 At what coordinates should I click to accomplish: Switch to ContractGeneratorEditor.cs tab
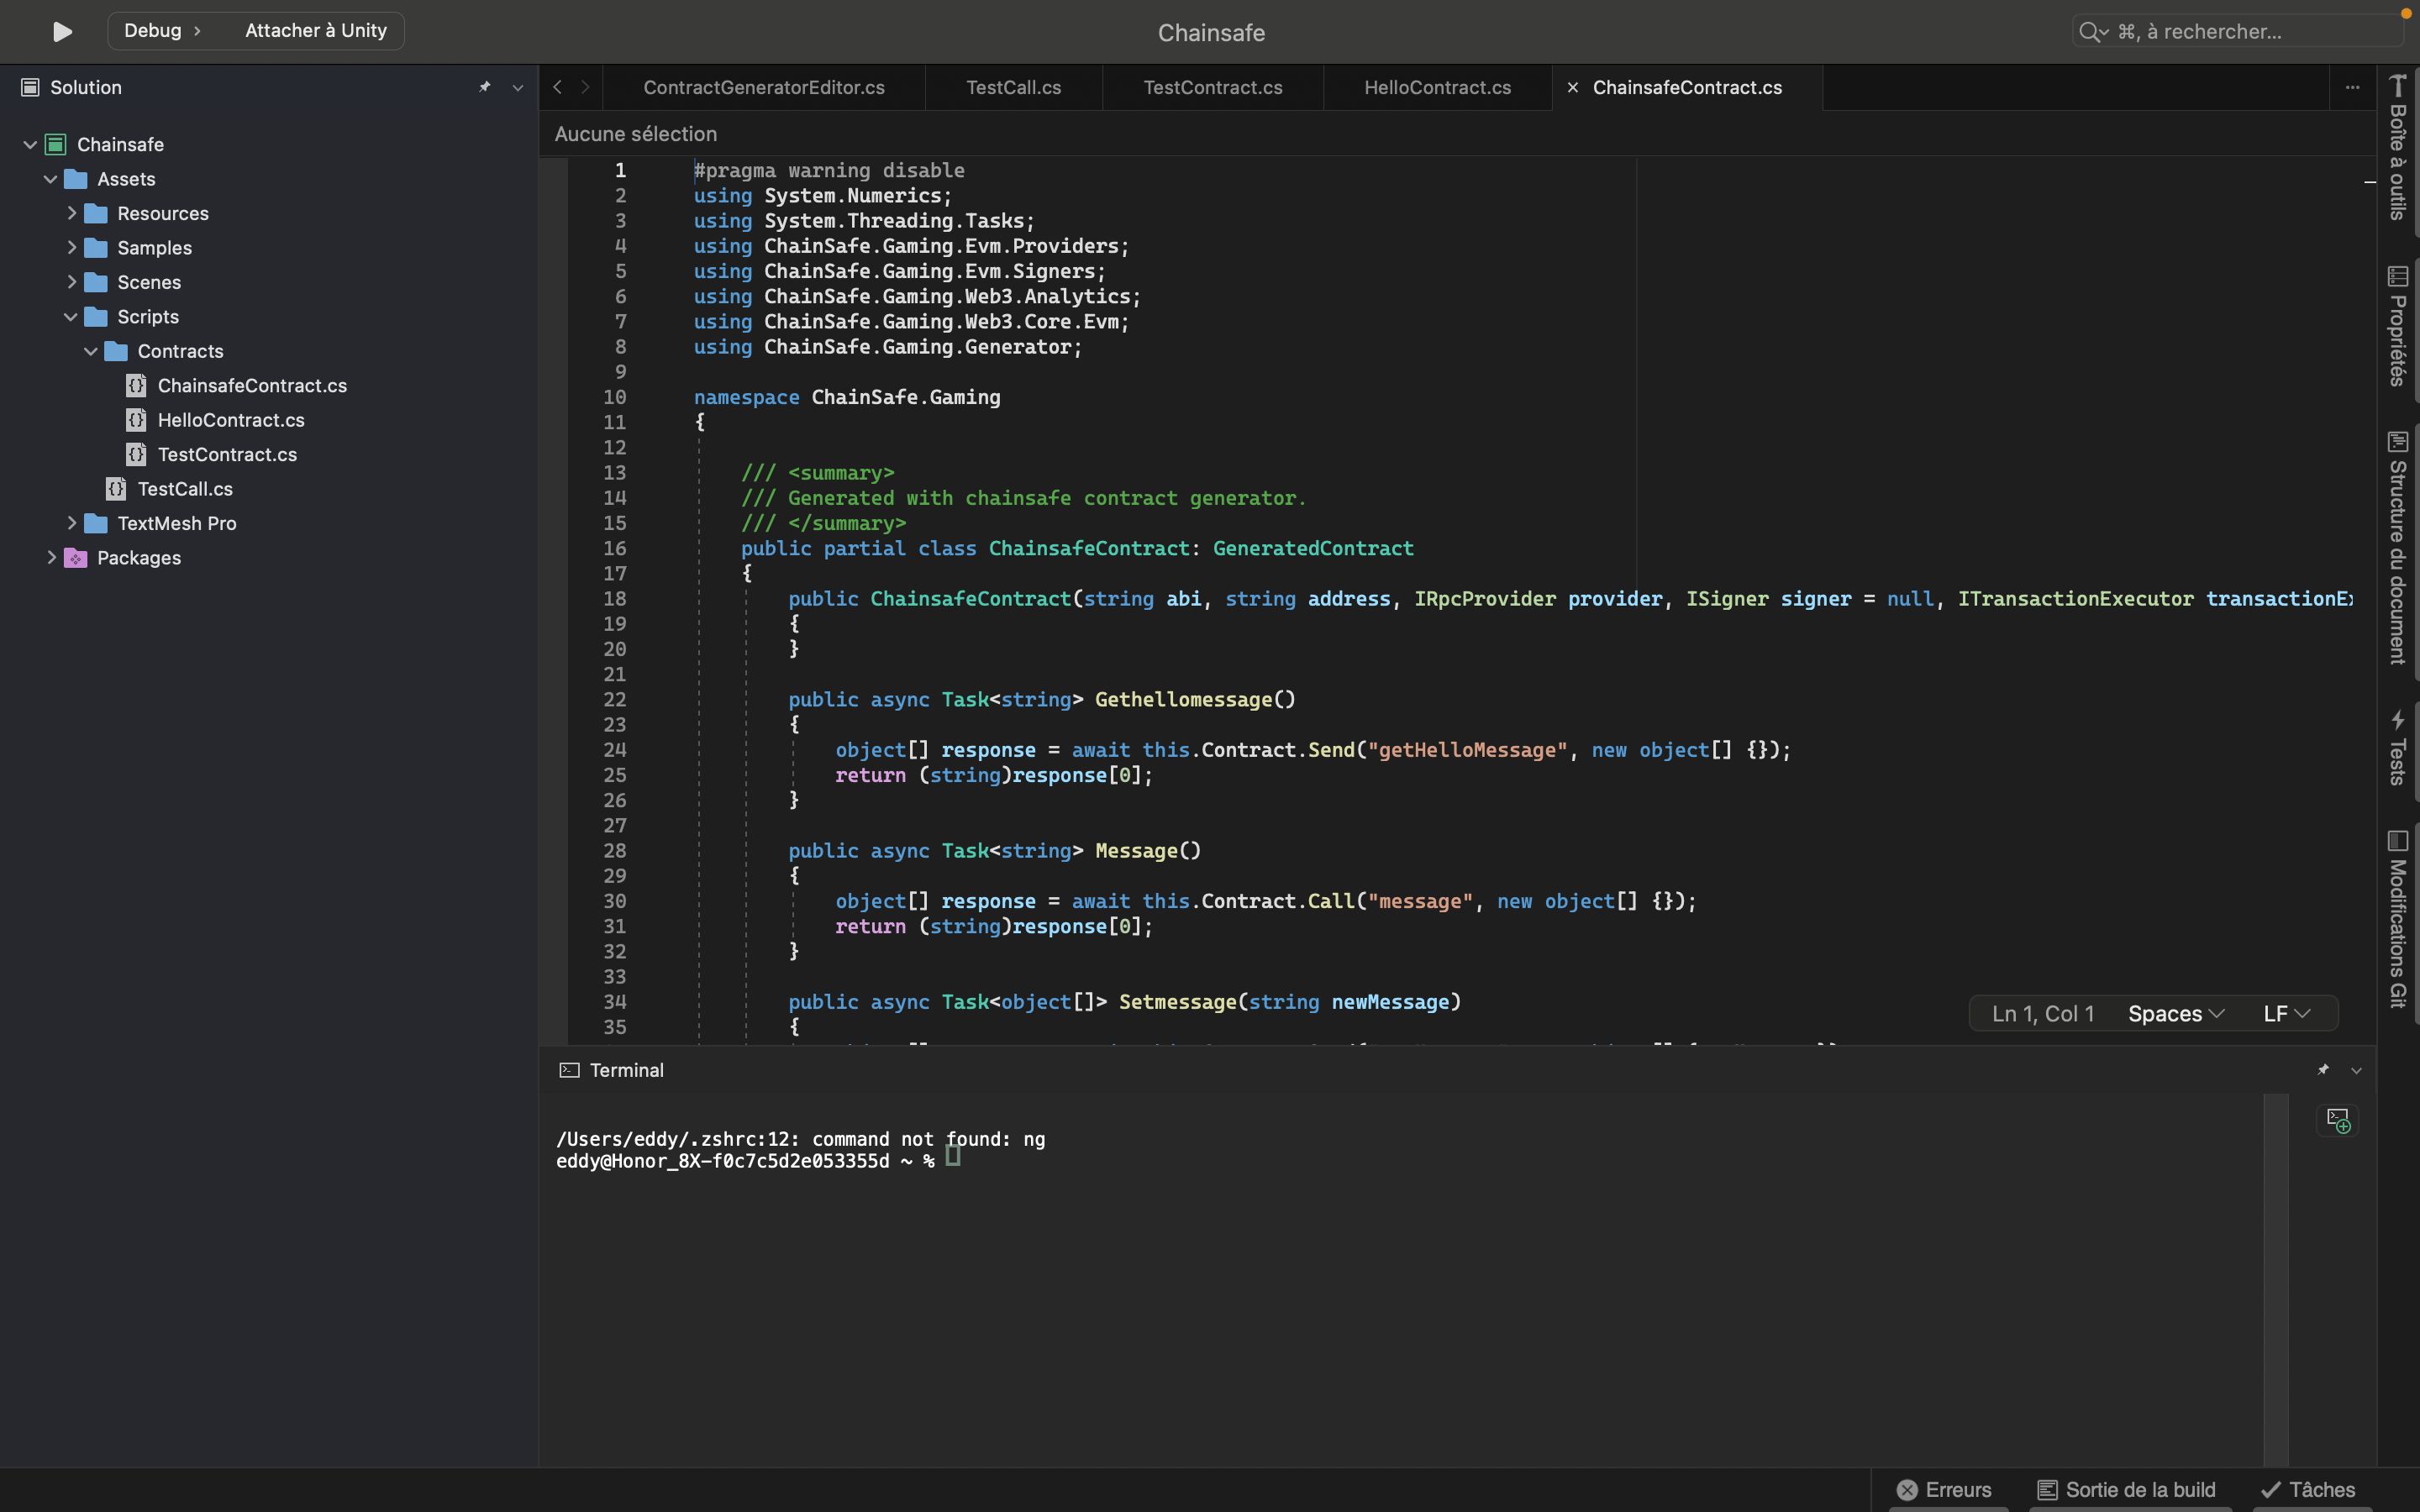[x=764, y=88]
